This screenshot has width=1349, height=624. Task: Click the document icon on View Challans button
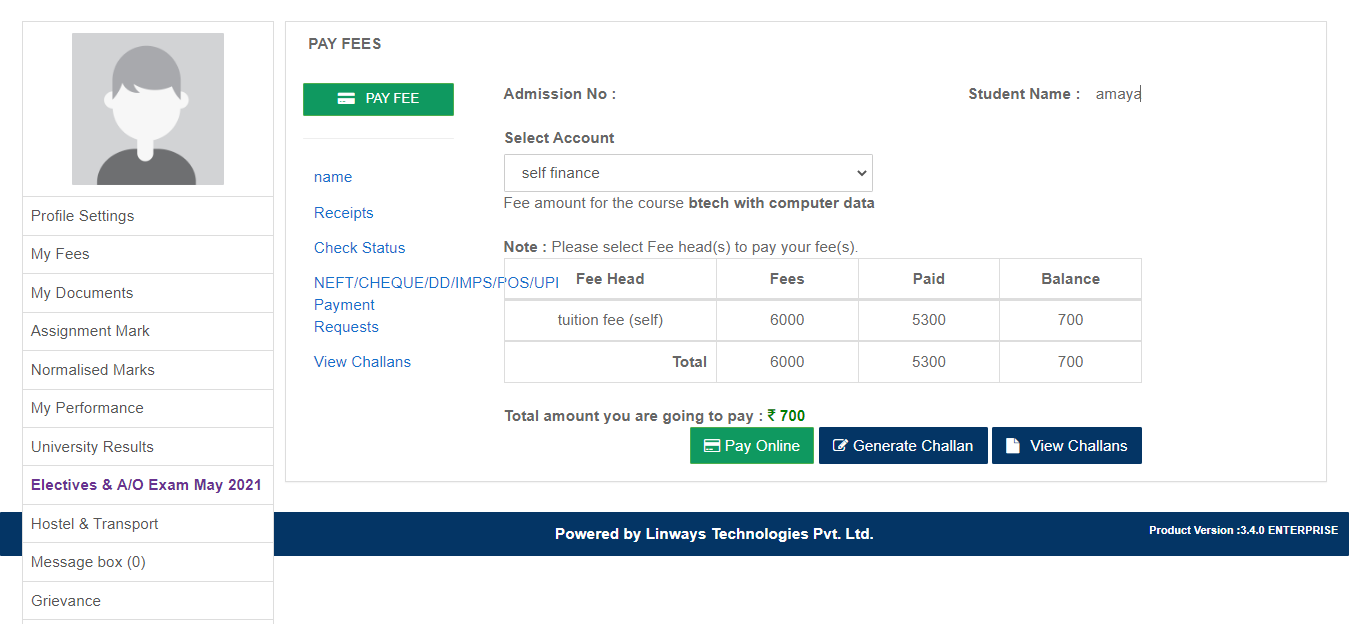[1012, 445]
